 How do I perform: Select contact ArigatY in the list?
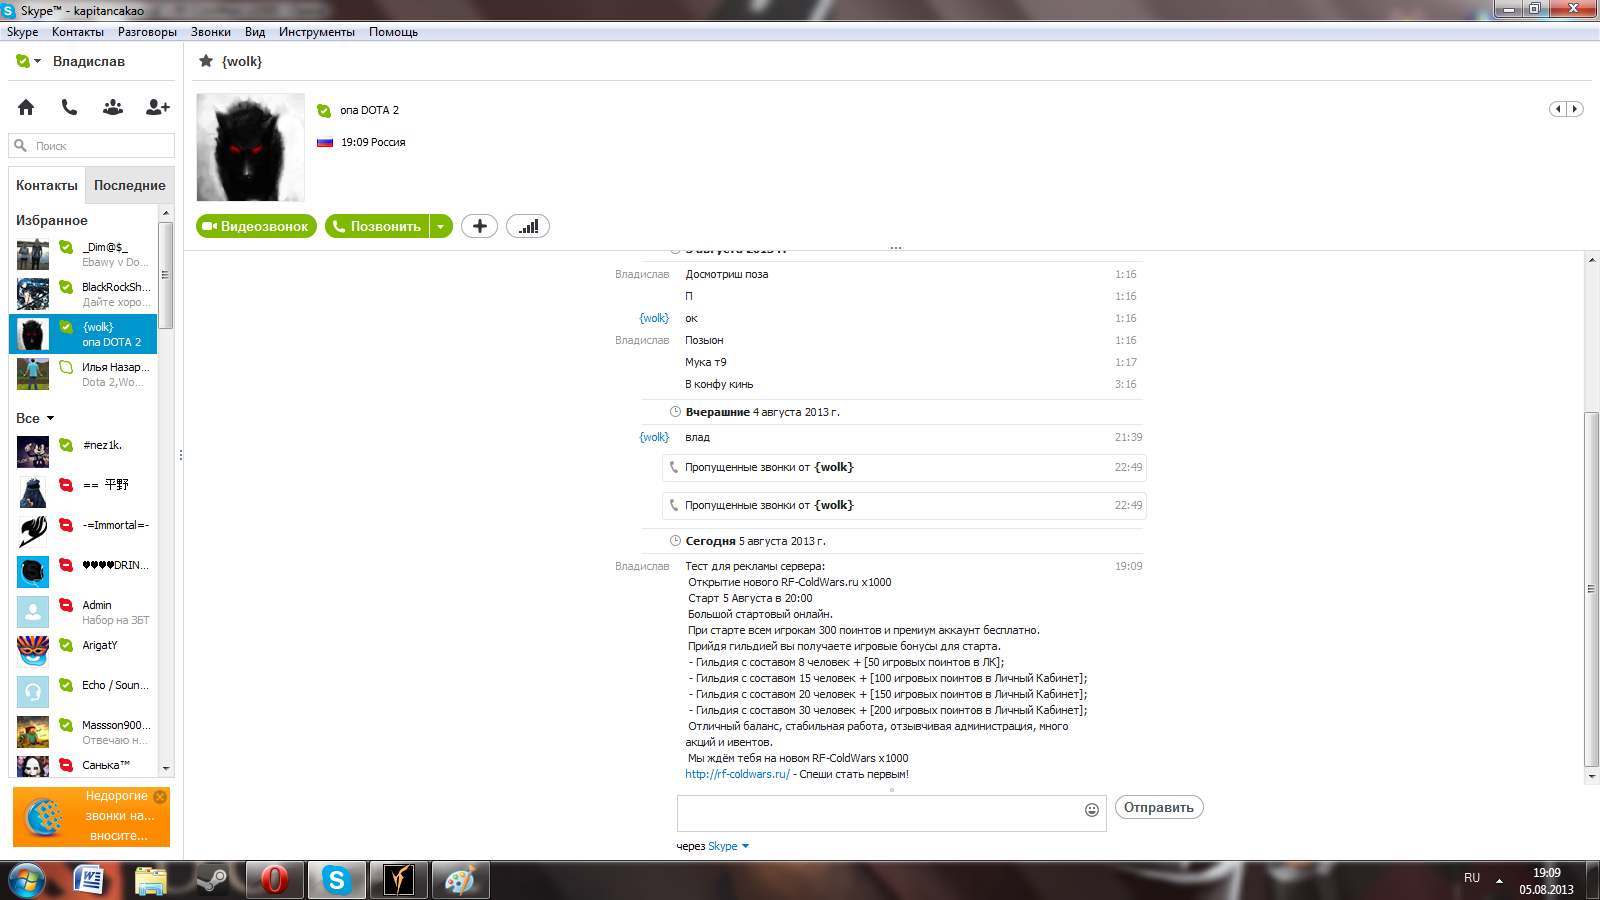(x=83, y=652)
